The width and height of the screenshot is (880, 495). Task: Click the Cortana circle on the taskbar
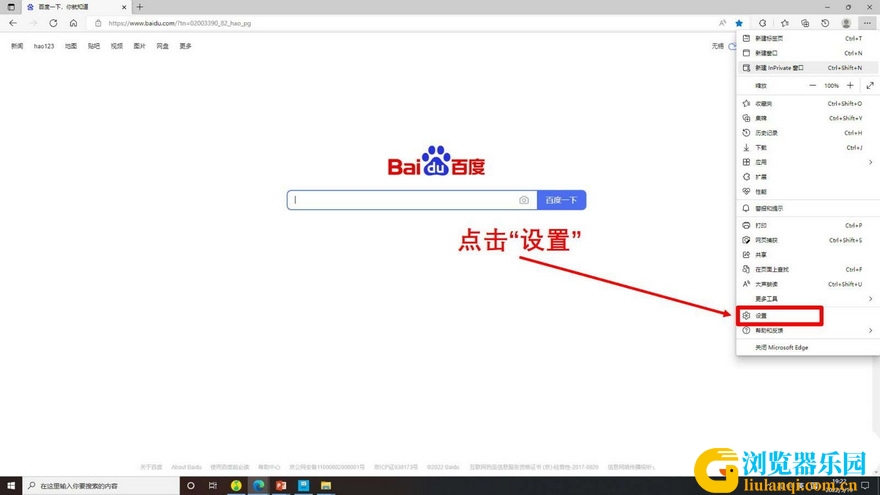[x=191, y=485]
